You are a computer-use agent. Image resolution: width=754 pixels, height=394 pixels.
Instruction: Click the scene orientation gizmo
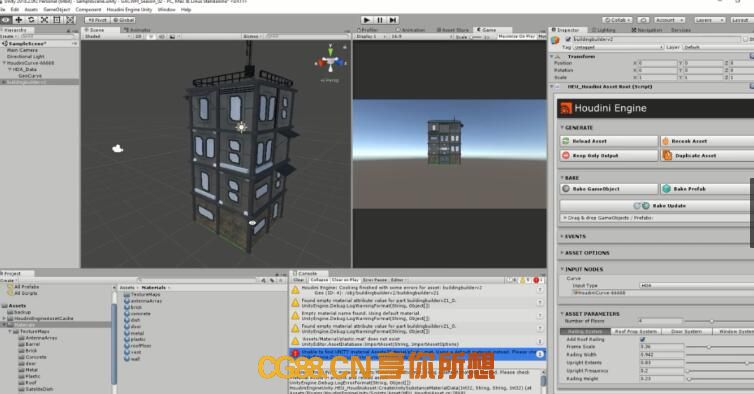point(330,62)
